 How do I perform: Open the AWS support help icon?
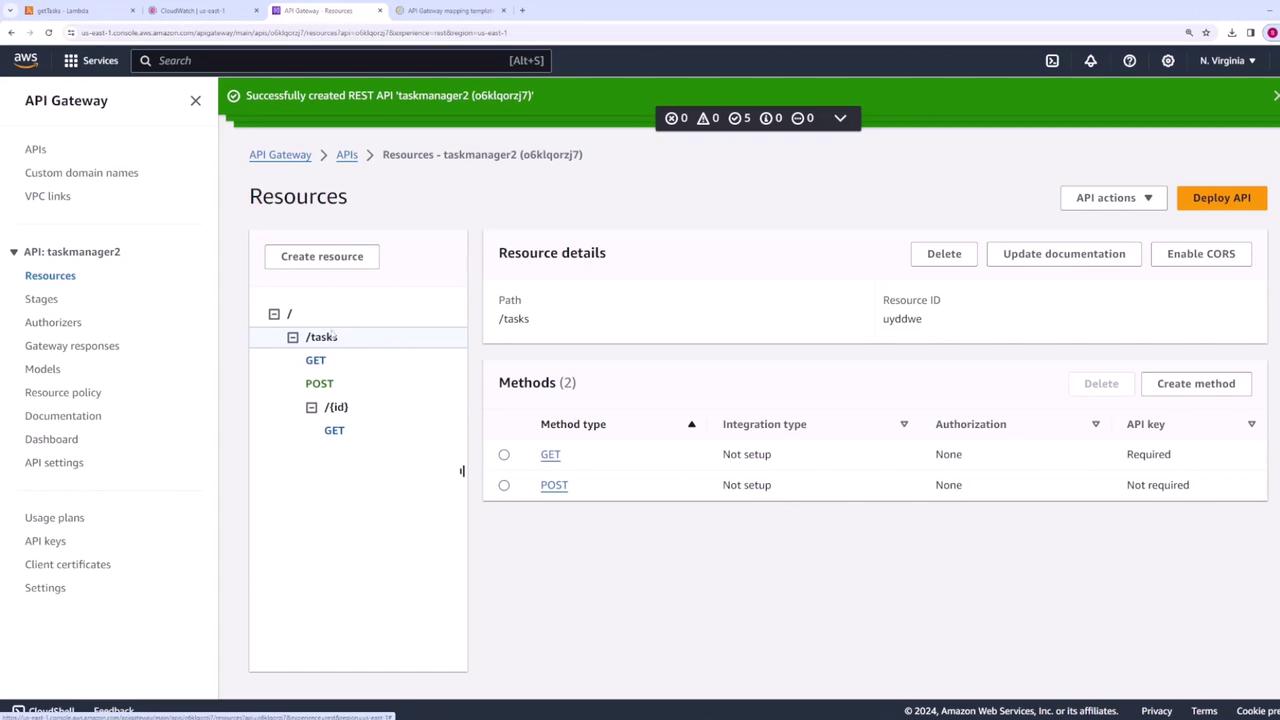coord(1129,60)
